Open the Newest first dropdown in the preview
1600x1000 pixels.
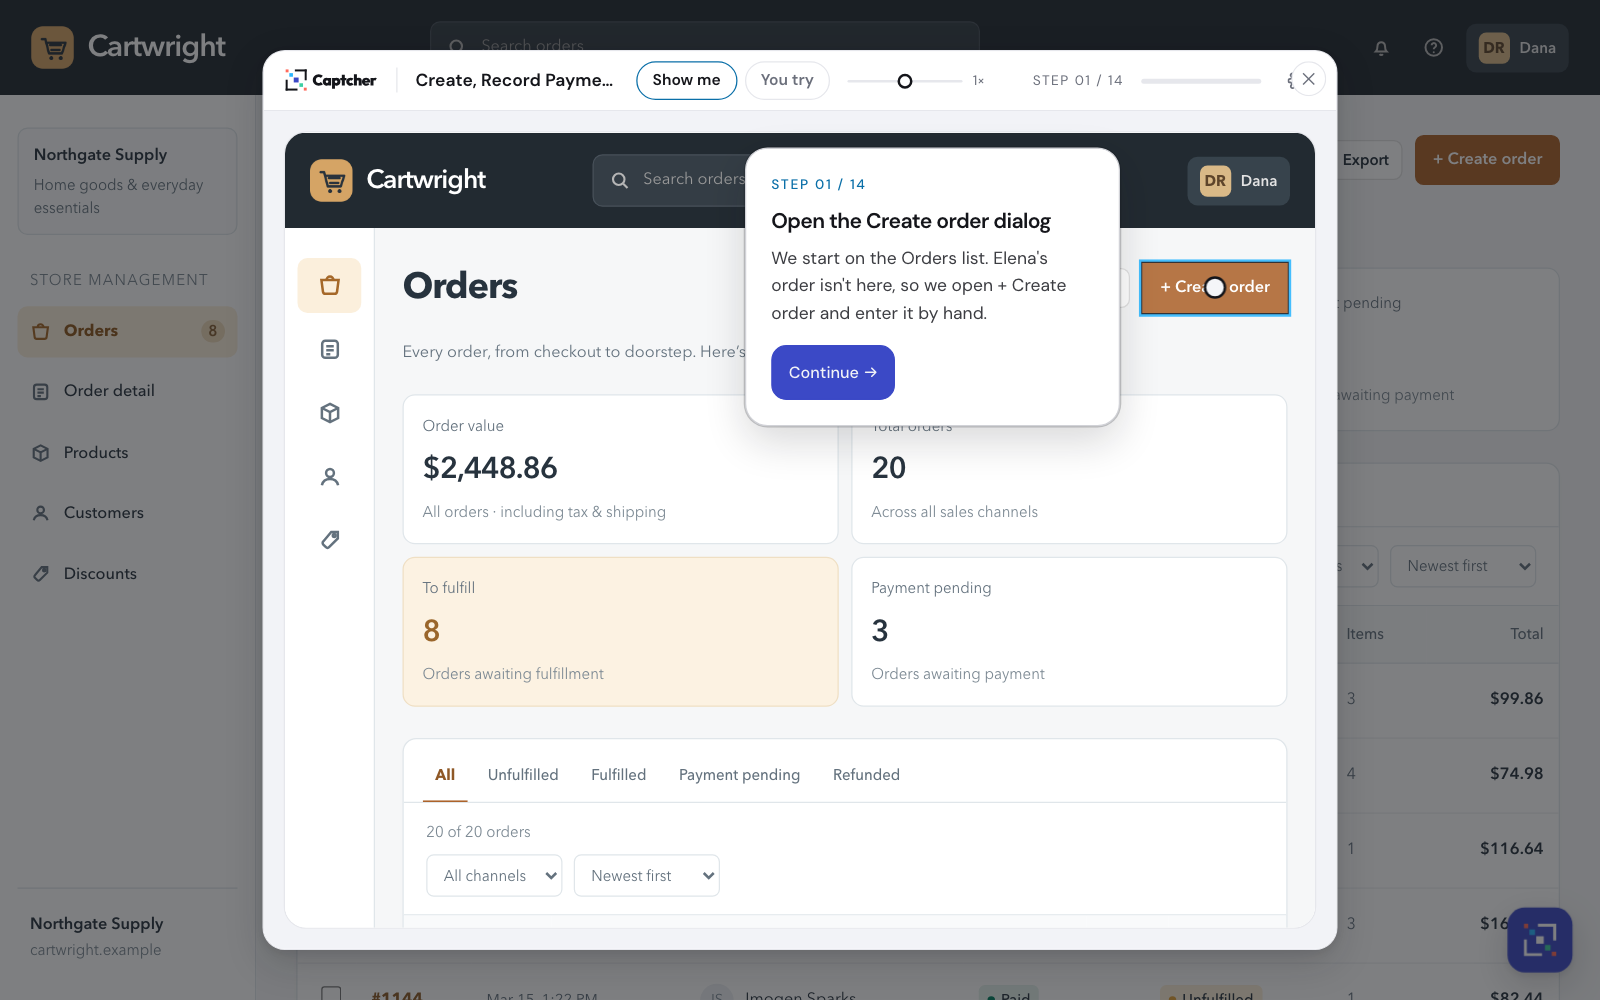(x=647, y=876)
